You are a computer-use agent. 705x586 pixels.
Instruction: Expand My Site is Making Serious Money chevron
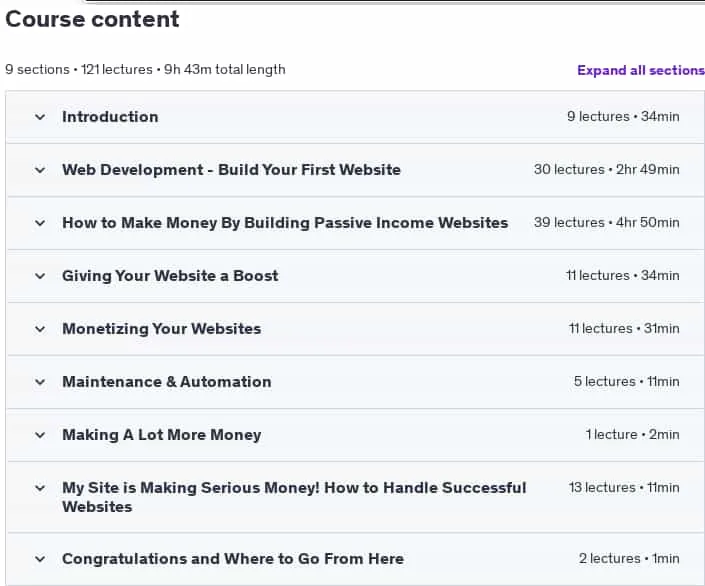coord(40,488)
